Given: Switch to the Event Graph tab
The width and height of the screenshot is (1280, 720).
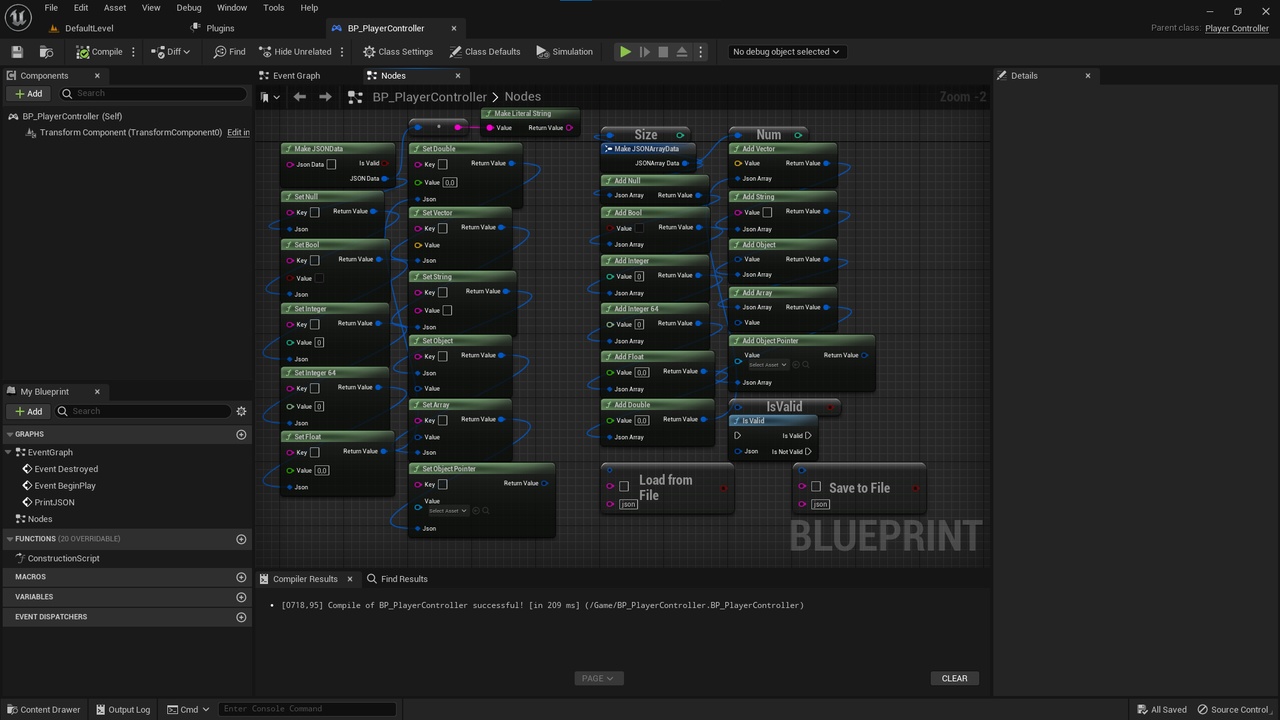Looking at the screenshot, I should point(296,76).
